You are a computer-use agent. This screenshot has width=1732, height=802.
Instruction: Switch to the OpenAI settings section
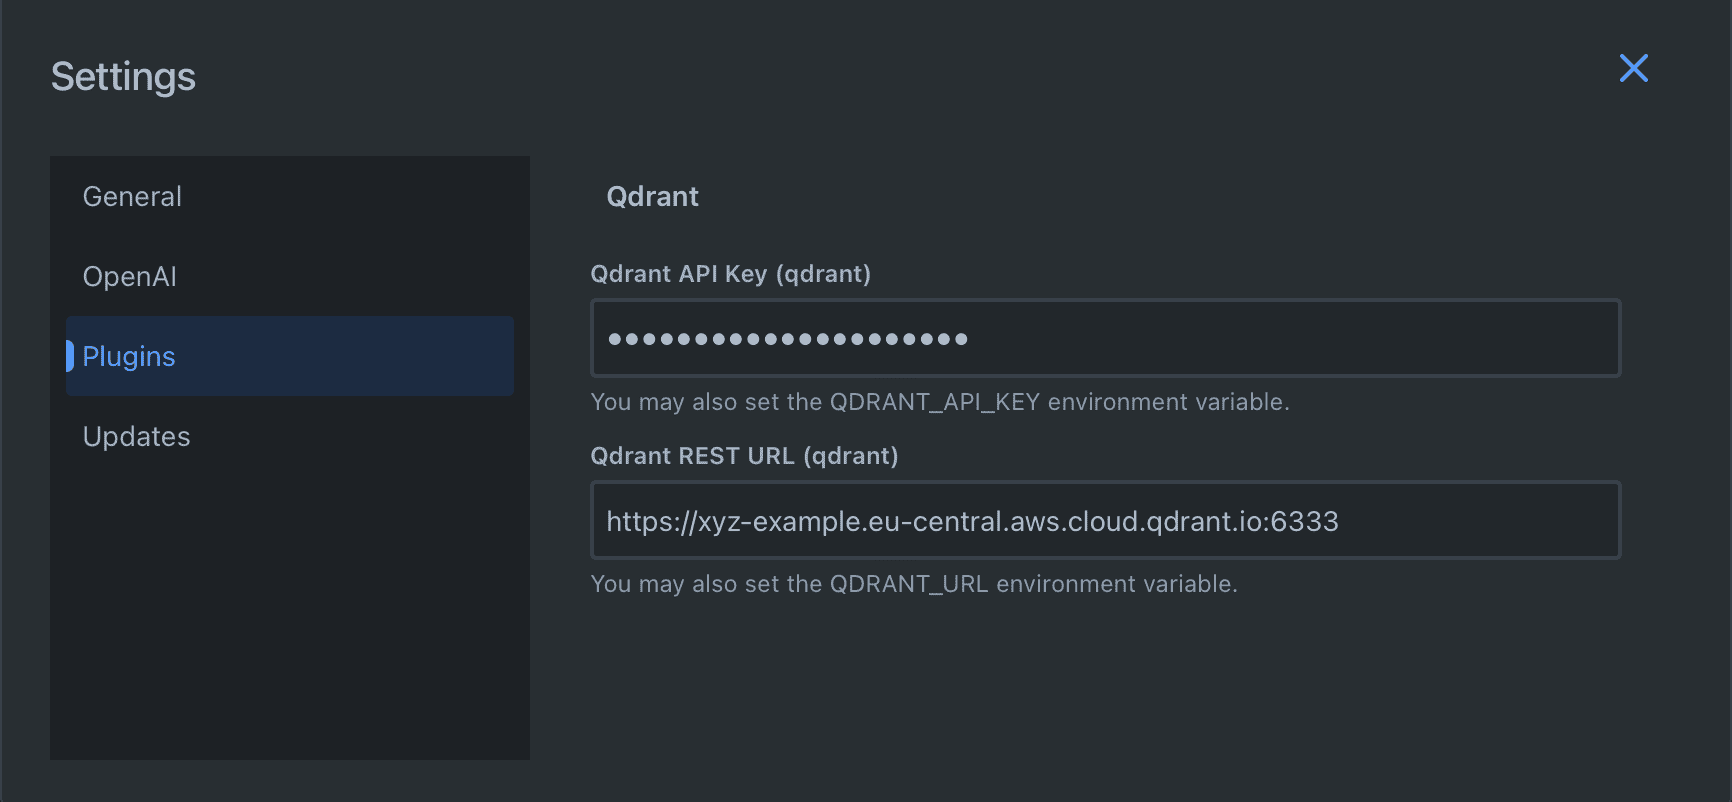[x=290, y=276]
